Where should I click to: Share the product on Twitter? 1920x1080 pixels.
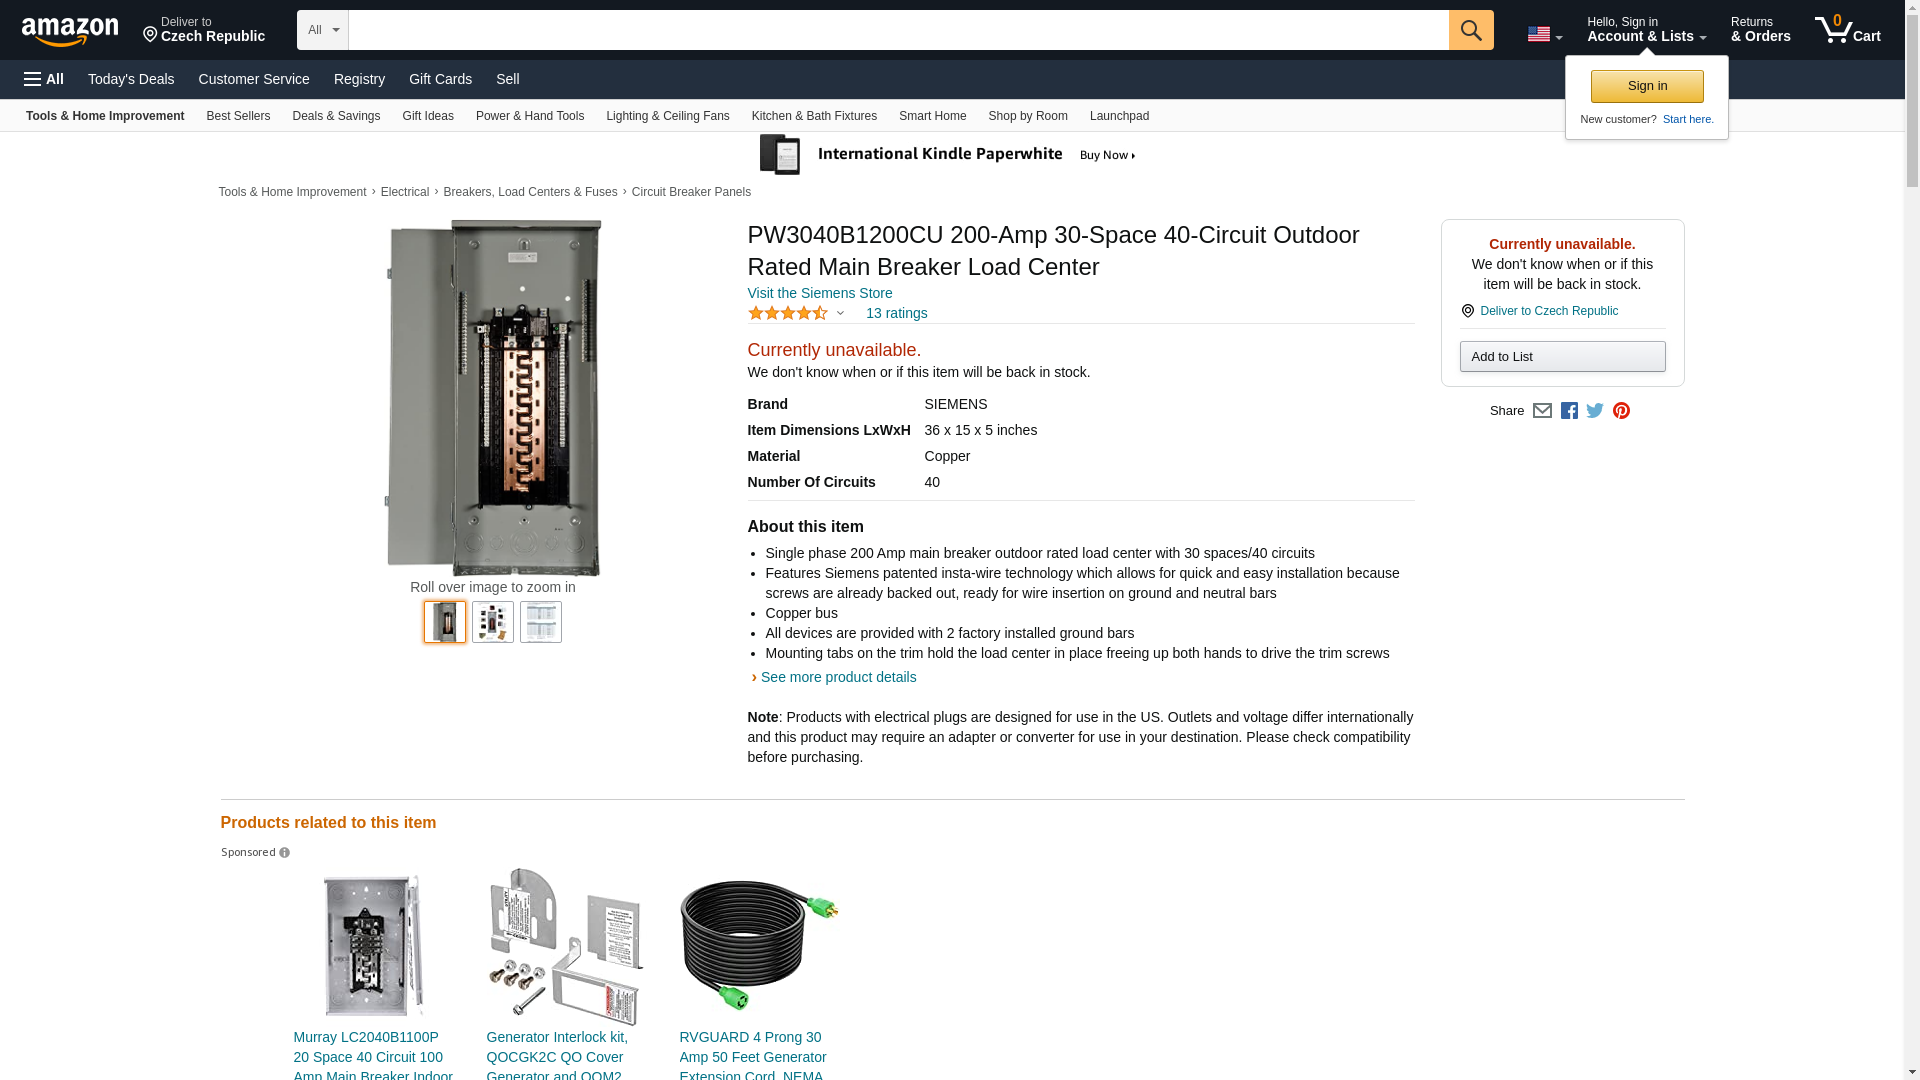click(1595, 411)
